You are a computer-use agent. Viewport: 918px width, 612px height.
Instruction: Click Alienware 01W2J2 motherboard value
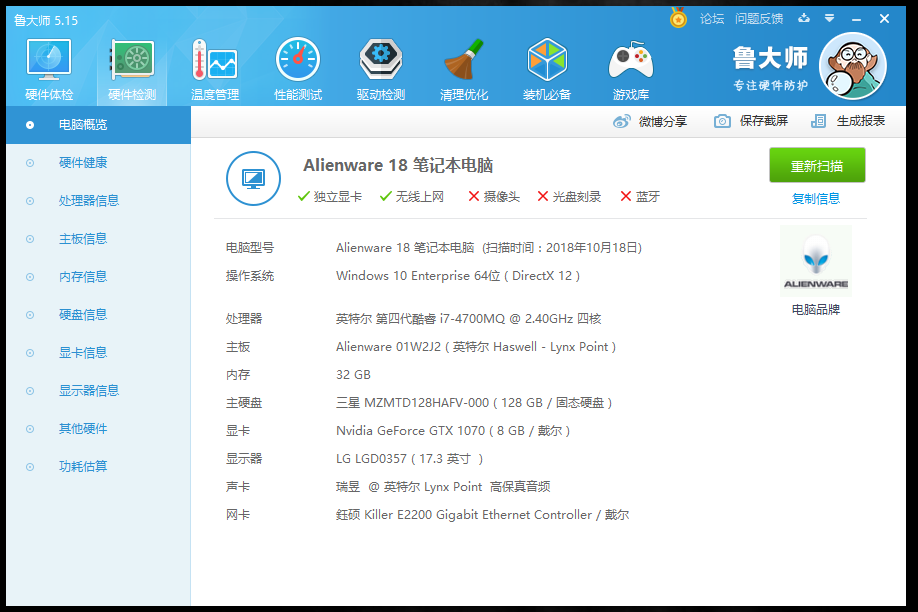coord(476,347)
